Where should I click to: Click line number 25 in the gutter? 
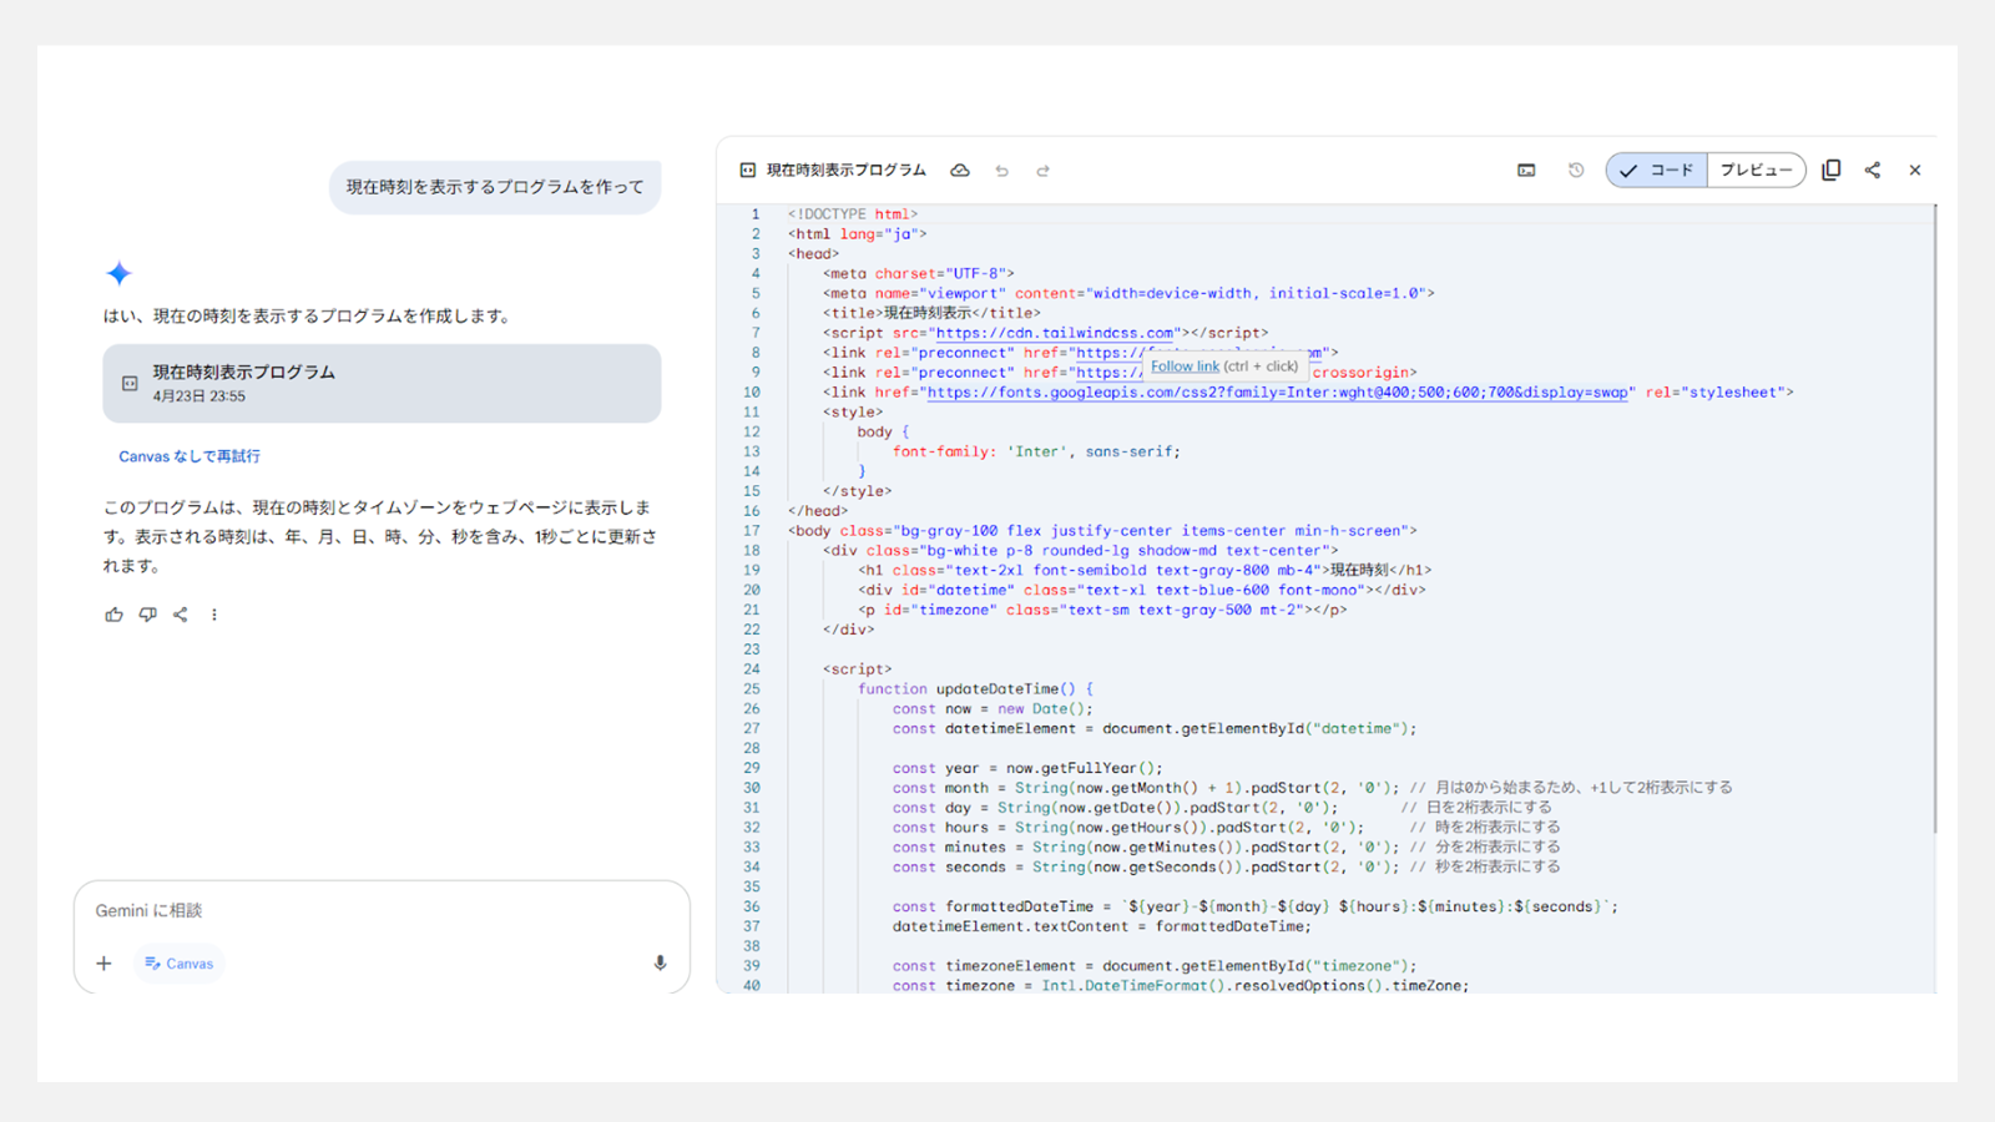tap(751, 689)
